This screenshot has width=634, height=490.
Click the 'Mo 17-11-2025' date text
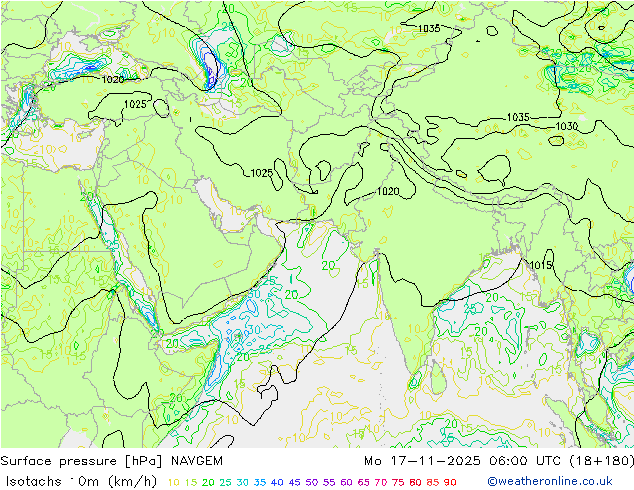422,461
